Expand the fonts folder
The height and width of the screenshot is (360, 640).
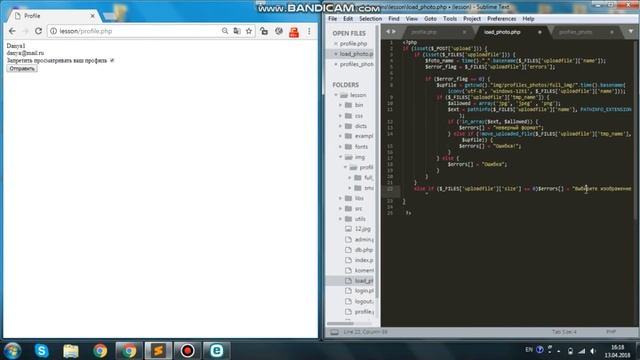[x=340, y=147]
